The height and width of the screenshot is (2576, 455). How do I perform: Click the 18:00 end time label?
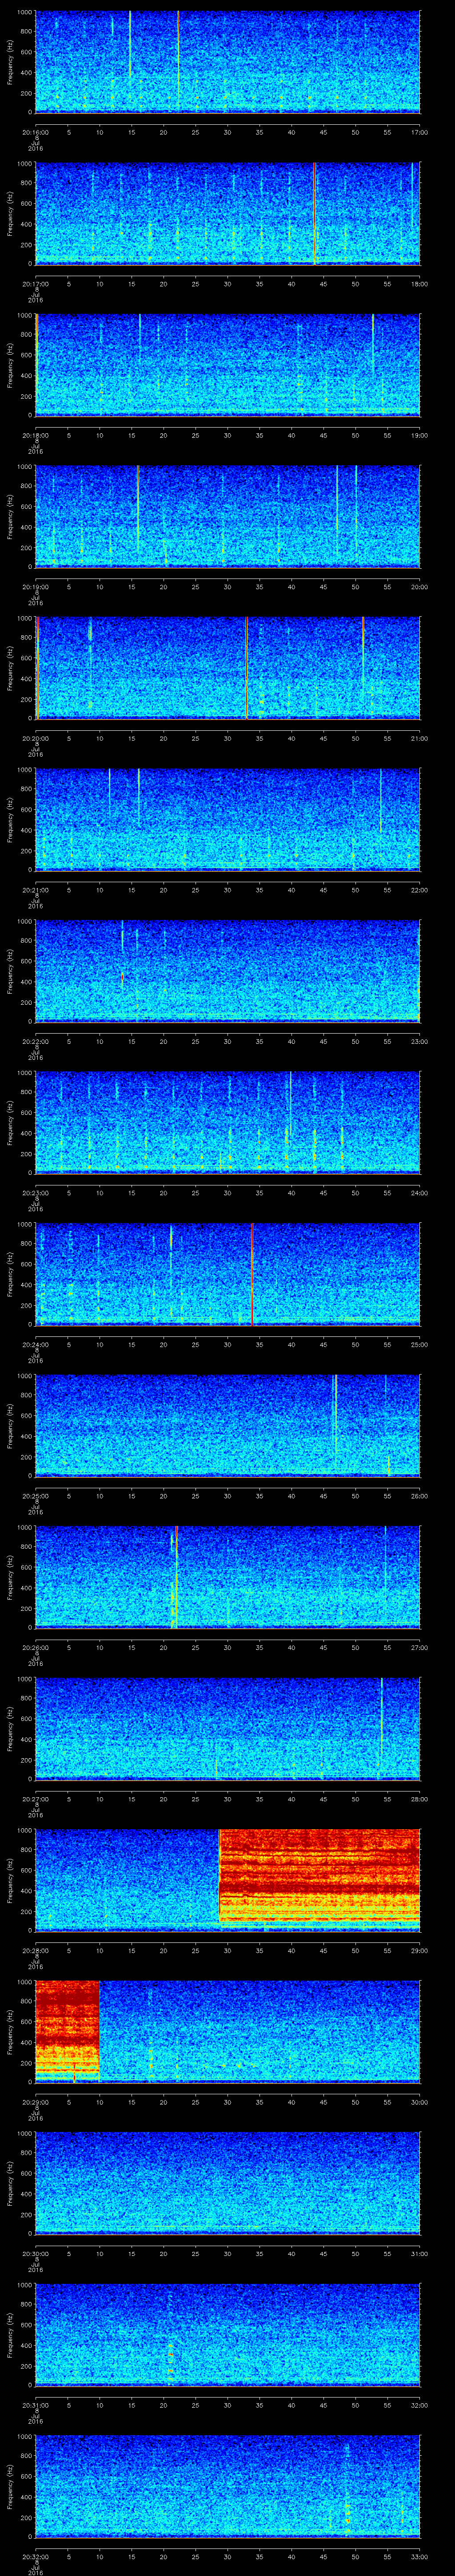click(419, 284)
